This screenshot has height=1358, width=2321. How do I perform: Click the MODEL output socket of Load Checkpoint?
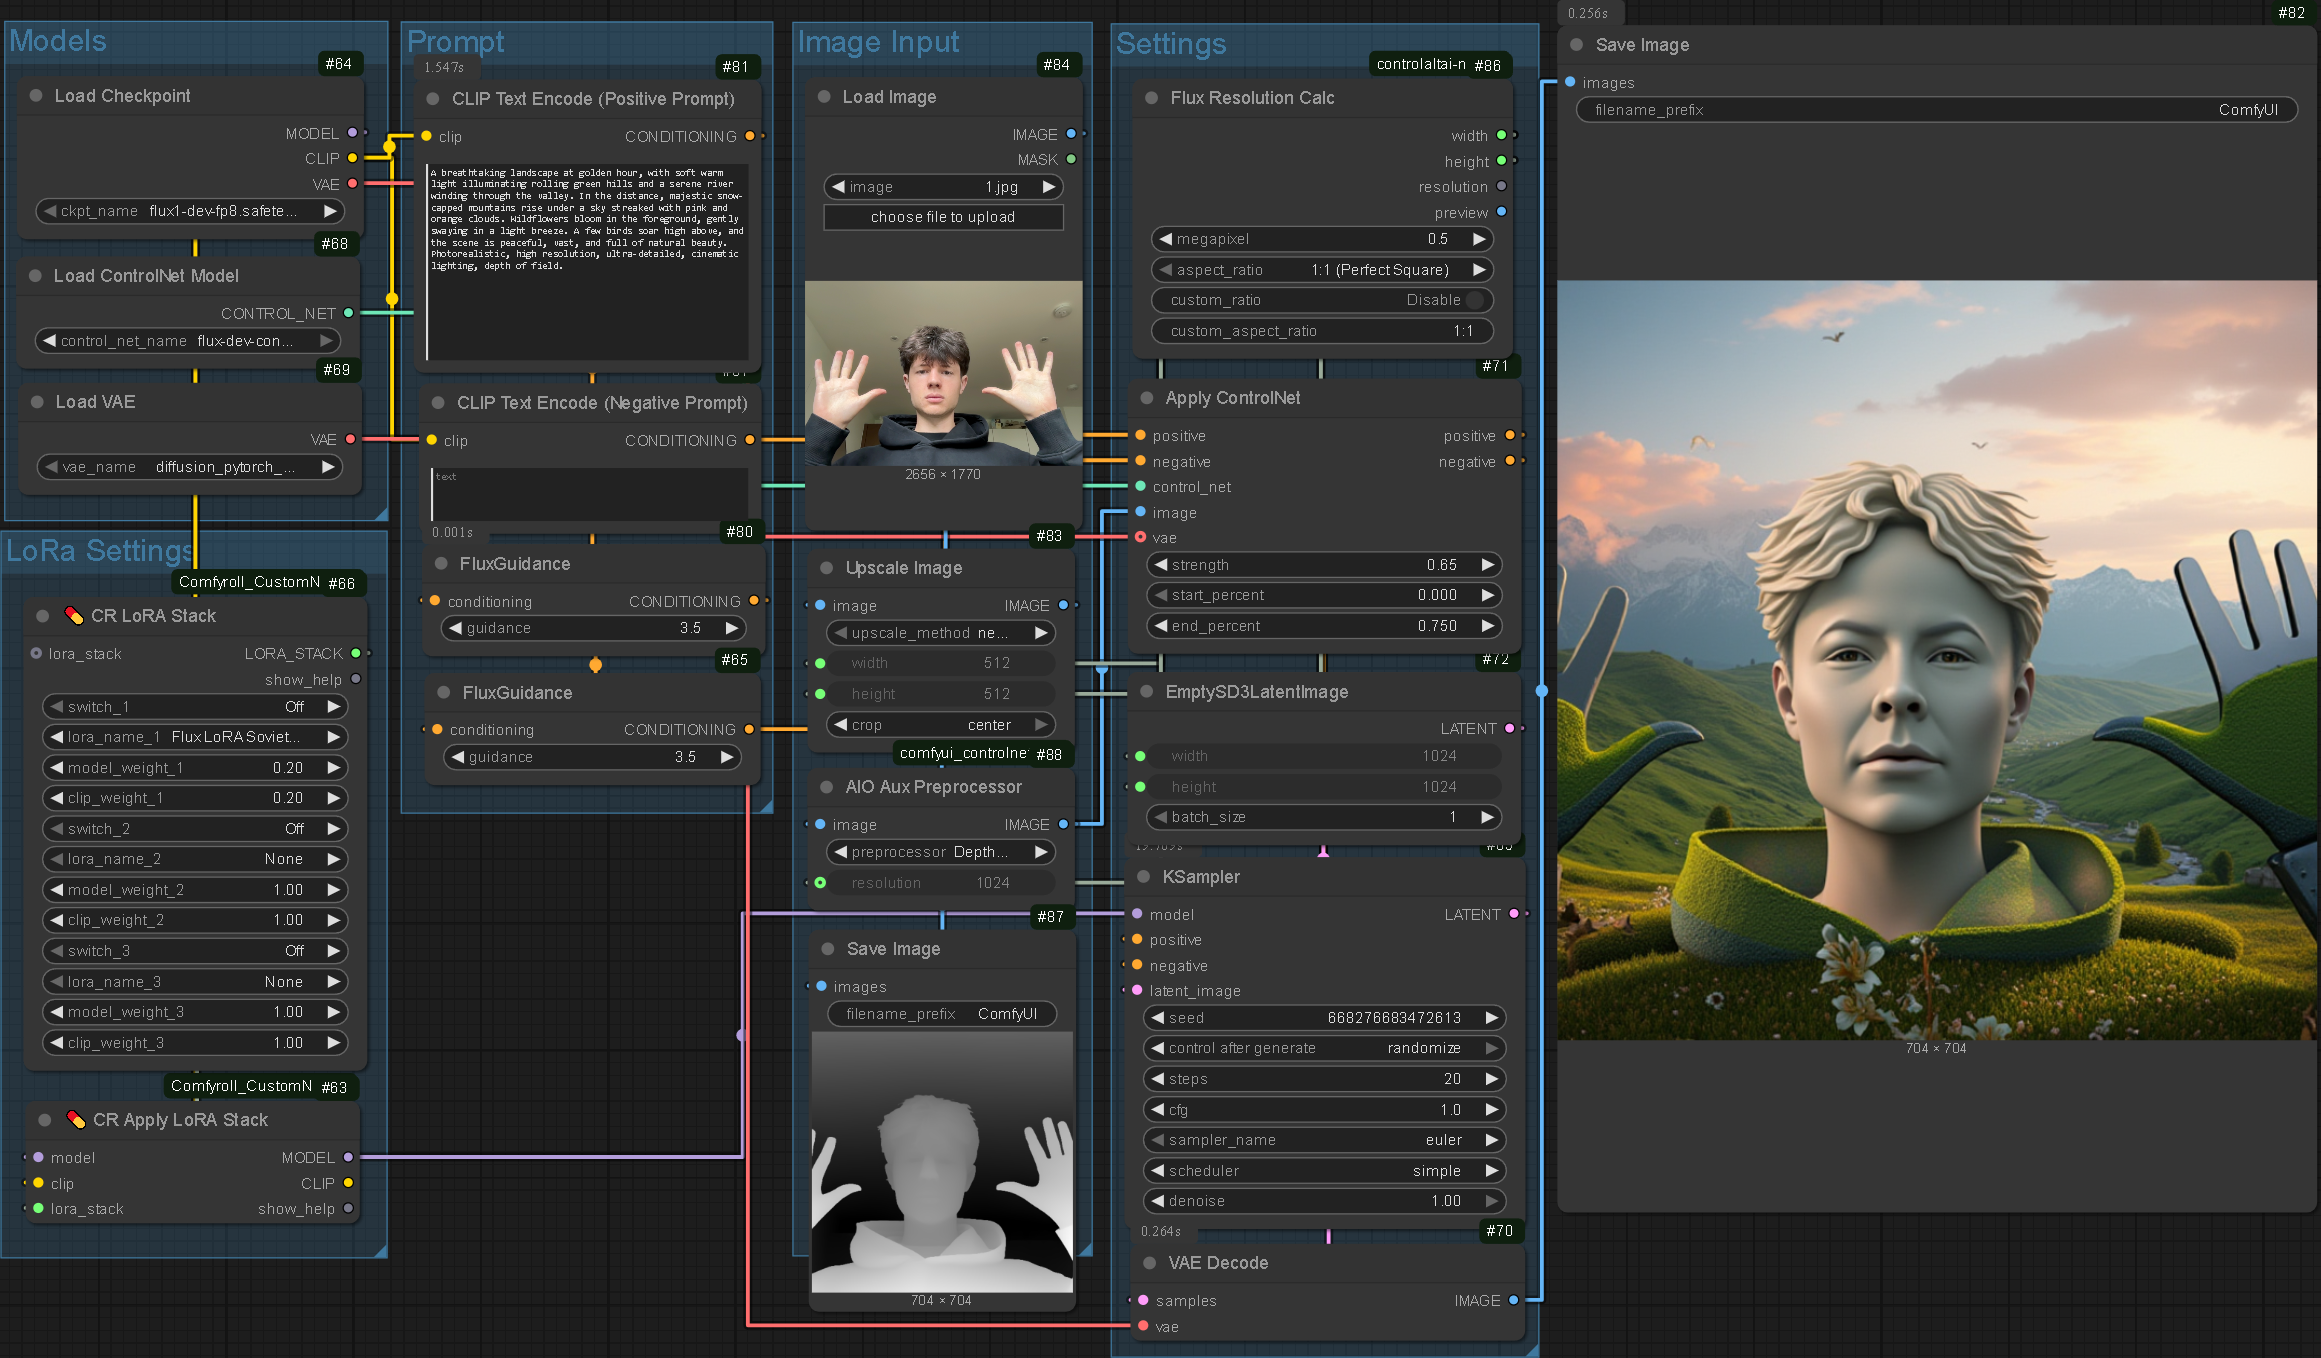coord(352,133)
